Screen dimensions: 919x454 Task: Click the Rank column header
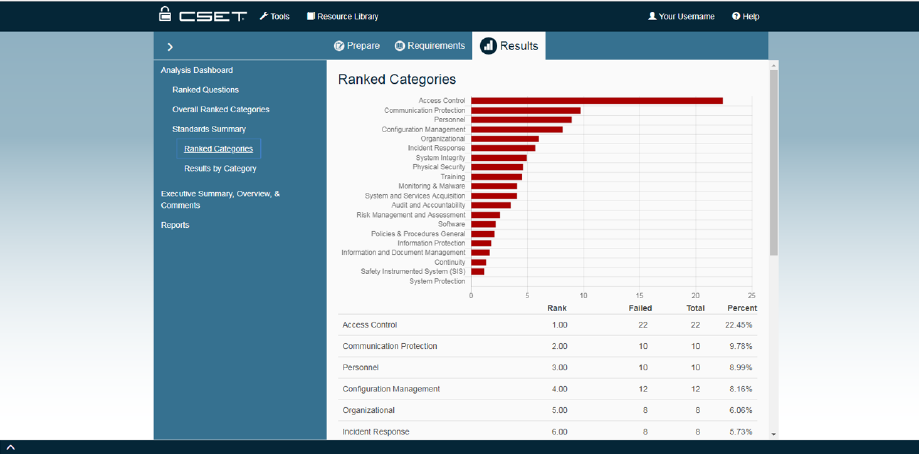[557, 308]
